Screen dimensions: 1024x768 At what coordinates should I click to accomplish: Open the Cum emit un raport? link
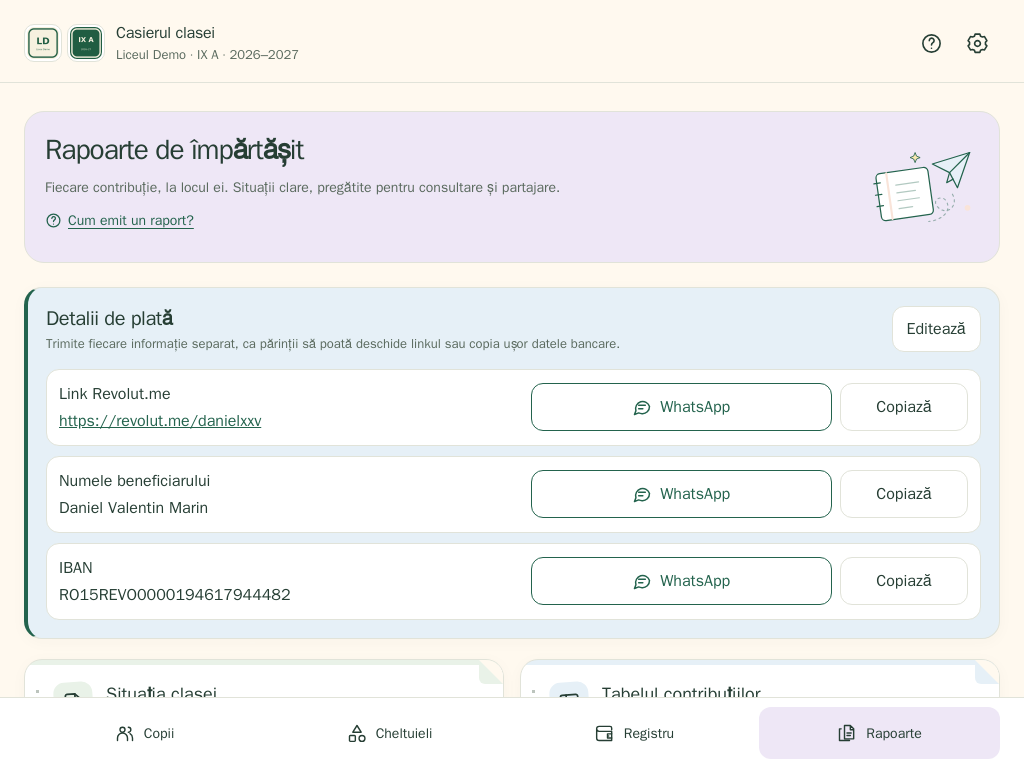pyautogui.click(x=131, y=221)
